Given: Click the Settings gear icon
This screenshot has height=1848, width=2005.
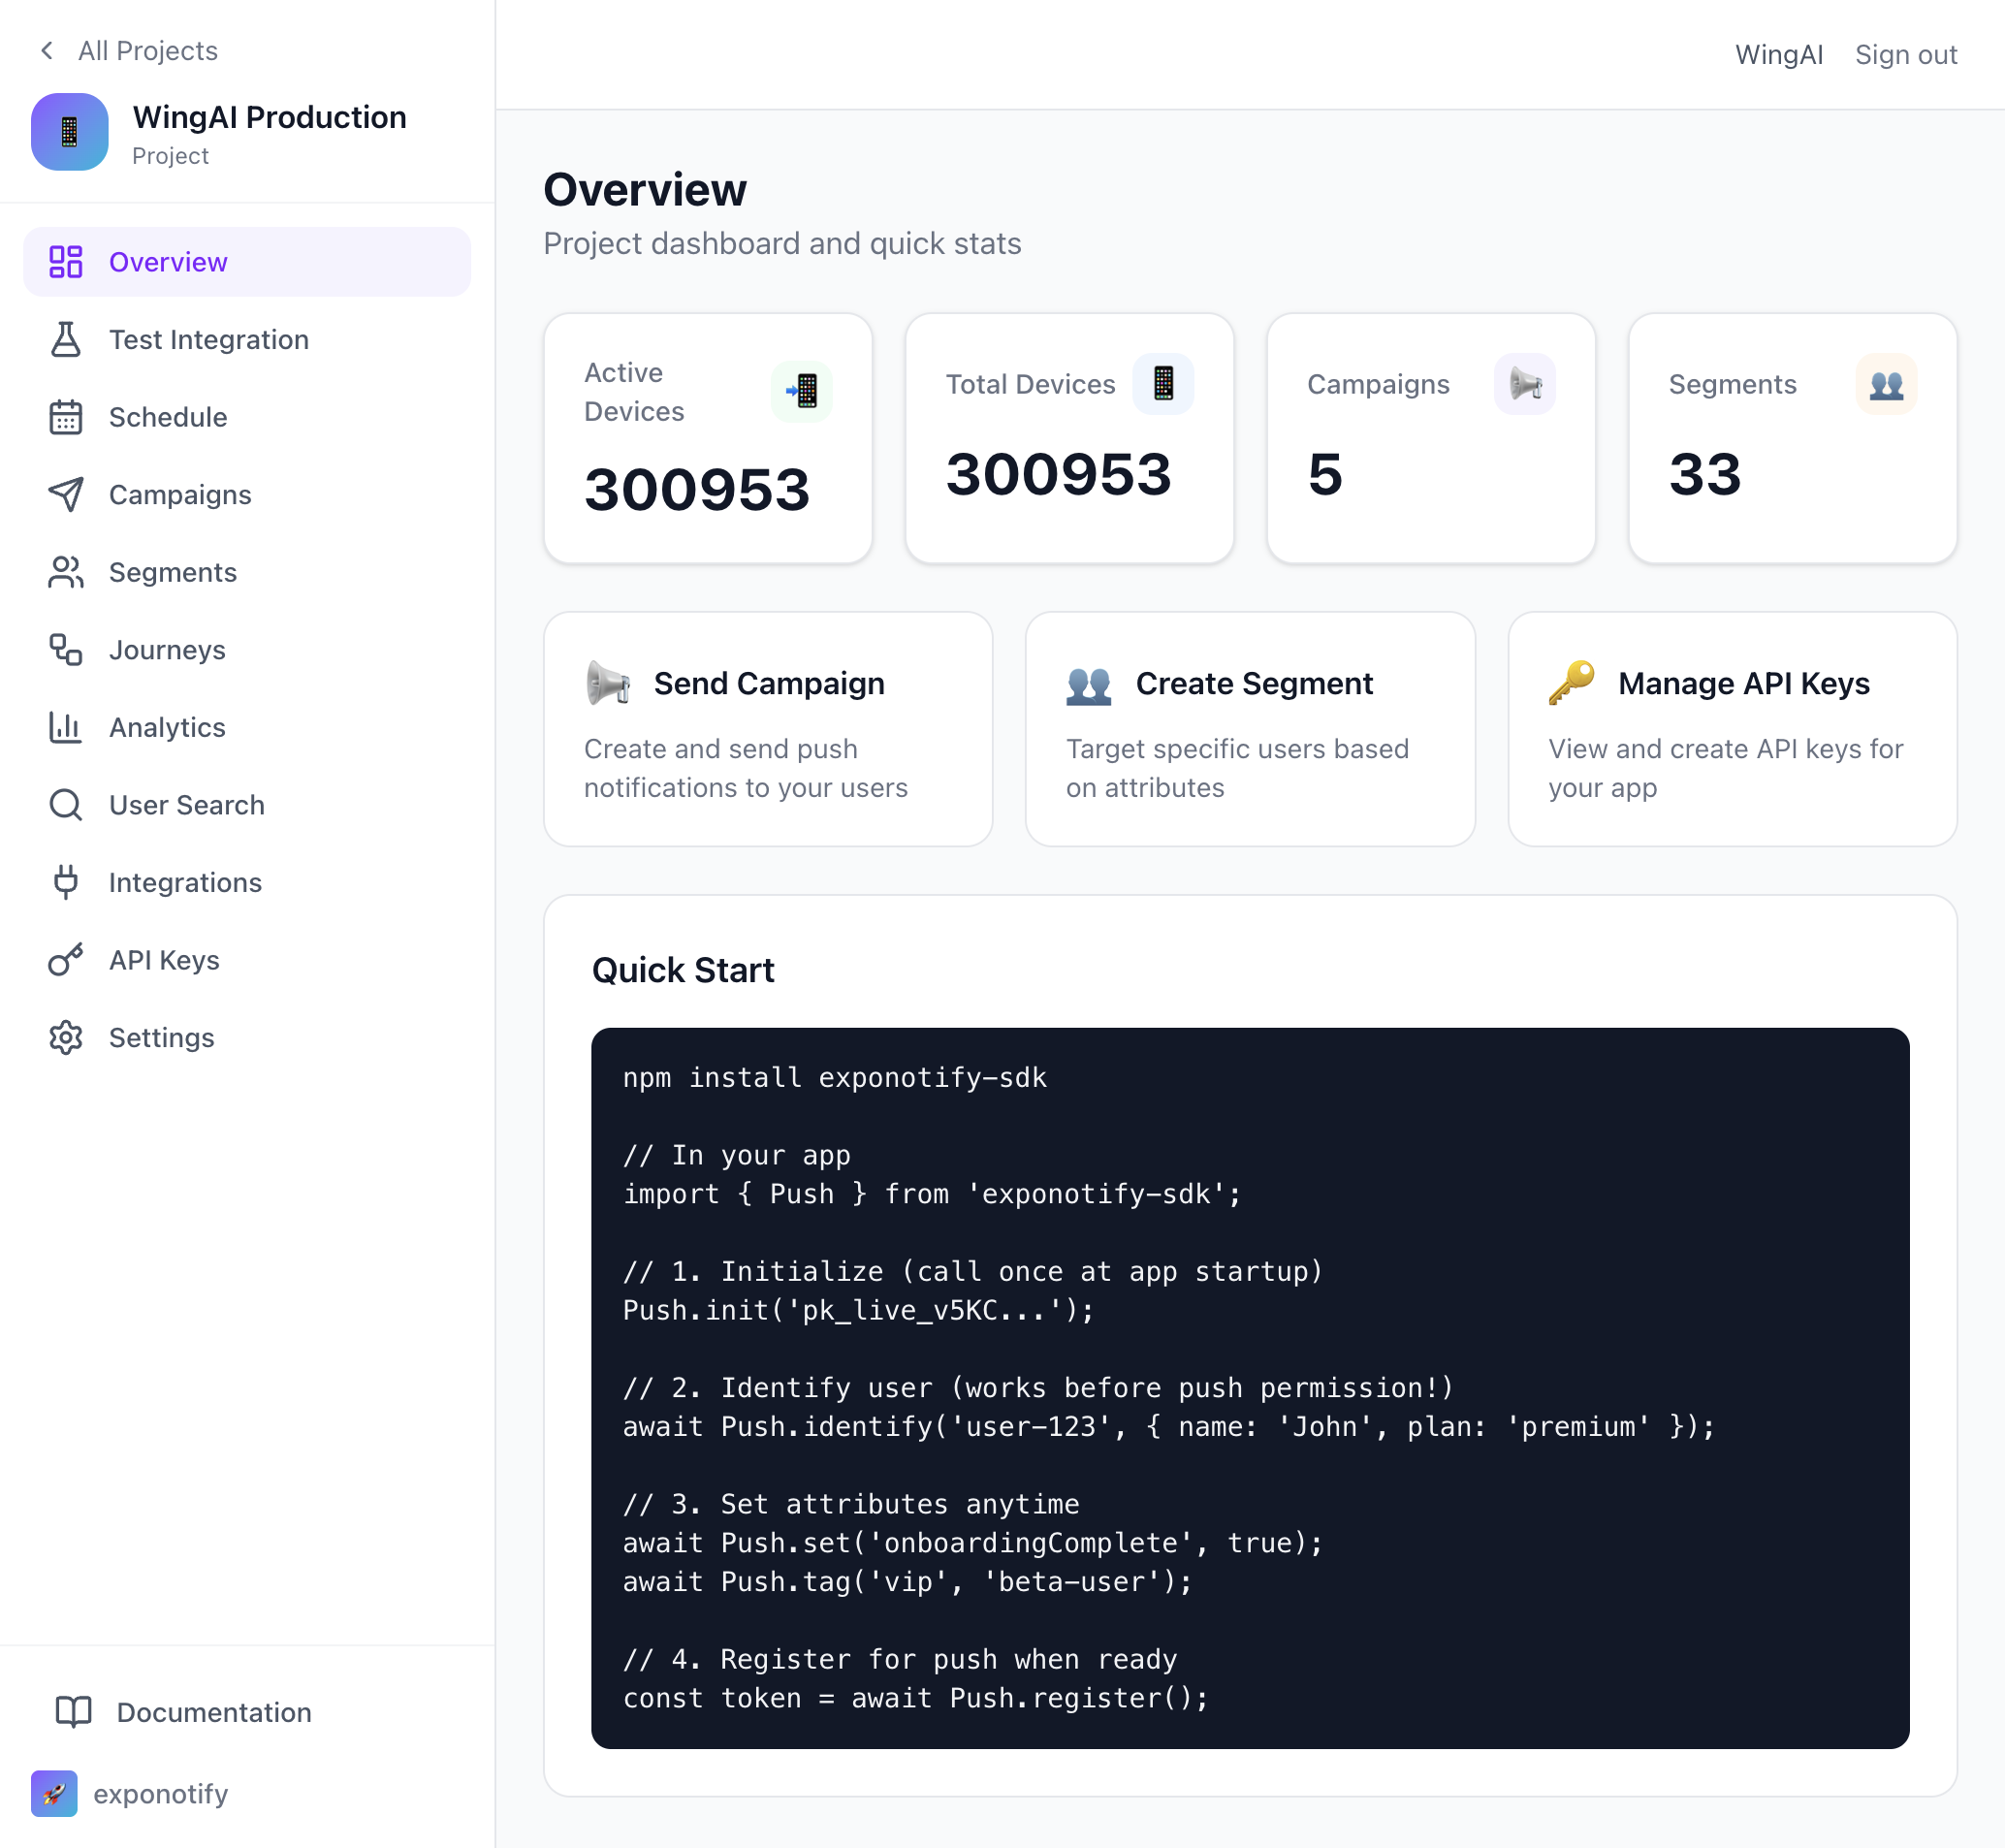Looking at the screenshot, I should click(x=65, y=1037).
